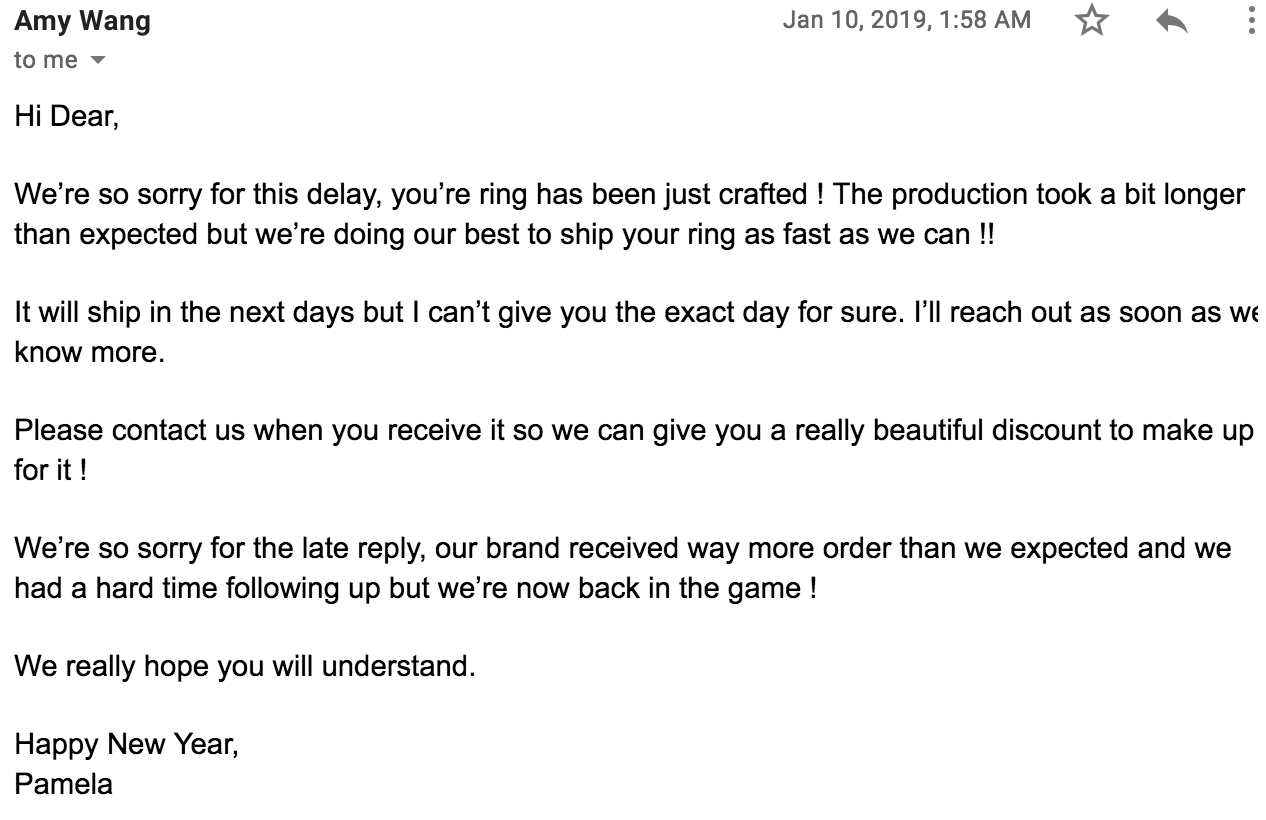
Task: Select the sender name Amy Wang
Action: point(82,21)
